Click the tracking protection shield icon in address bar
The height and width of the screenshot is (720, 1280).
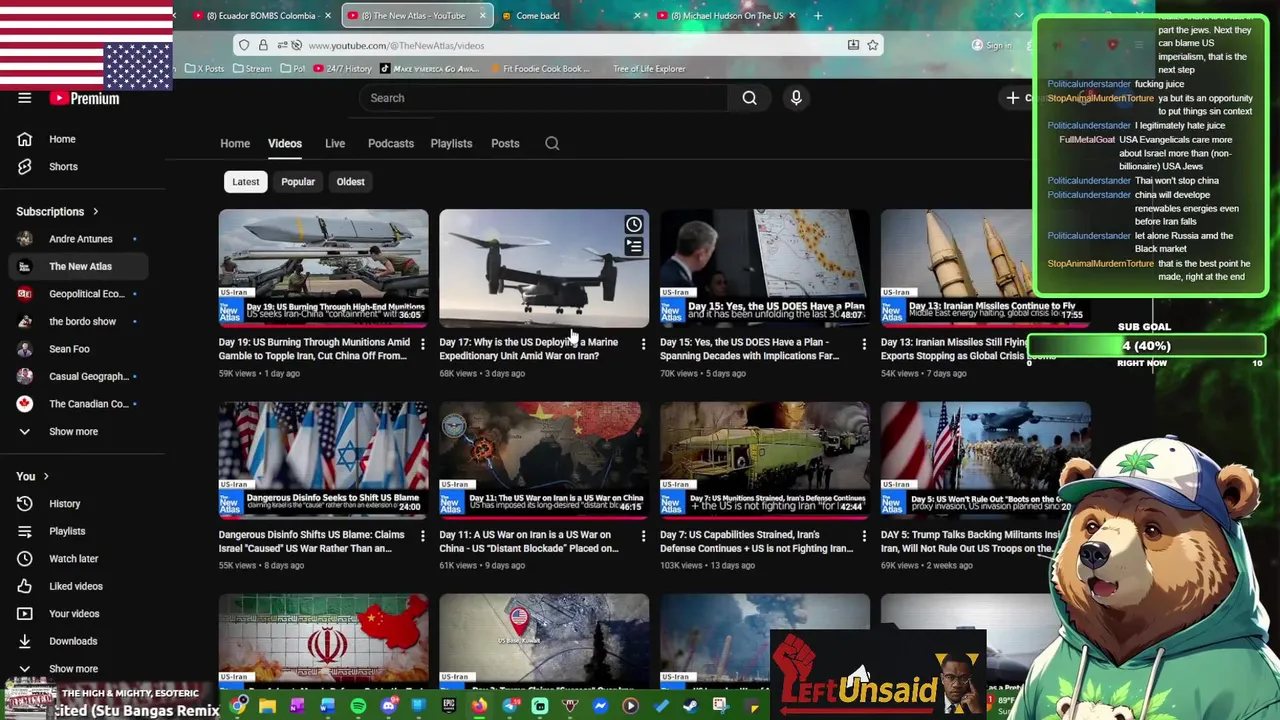[244, 45]
